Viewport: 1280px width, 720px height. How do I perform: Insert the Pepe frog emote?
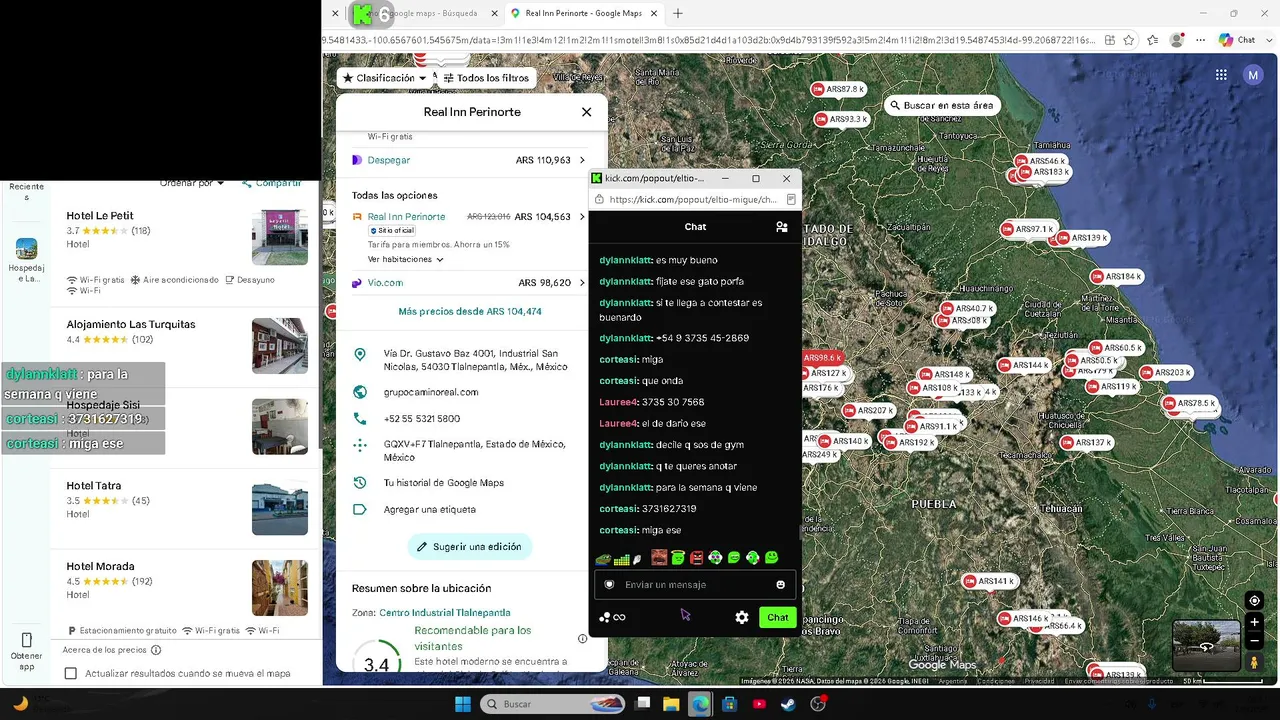click(x=603, y=558)
